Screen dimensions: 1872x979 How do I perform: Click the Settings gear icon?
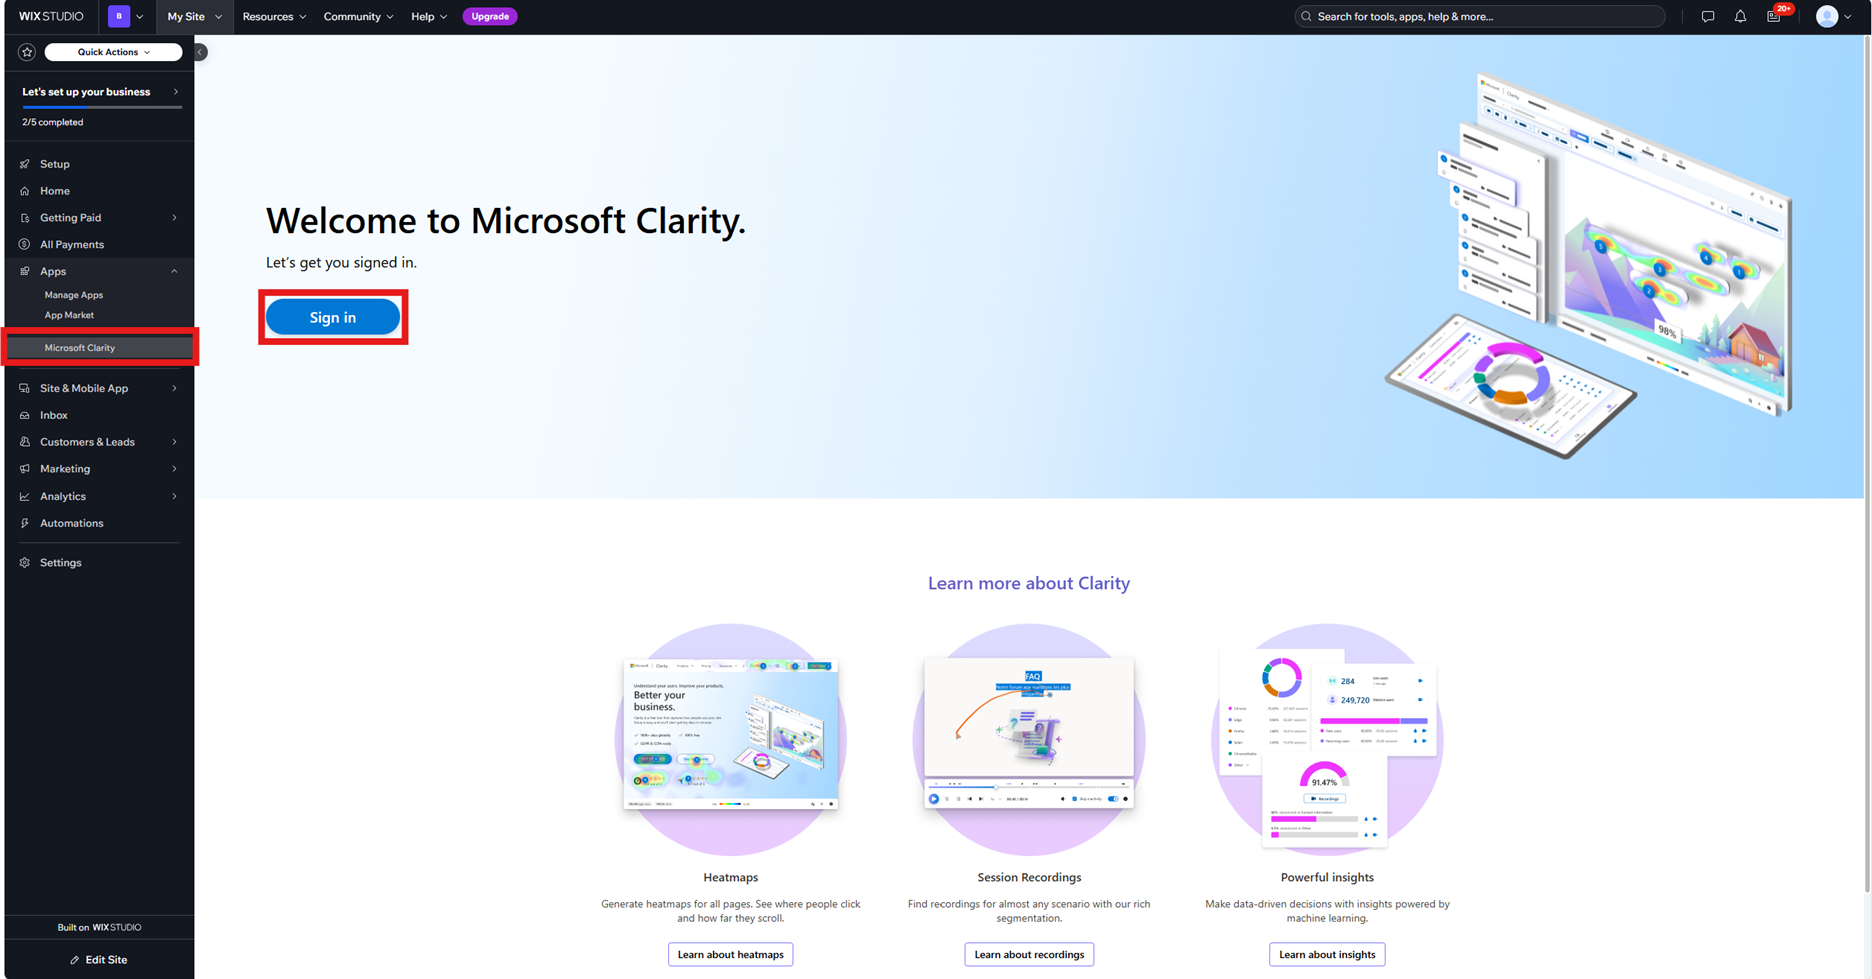point(25,563)
